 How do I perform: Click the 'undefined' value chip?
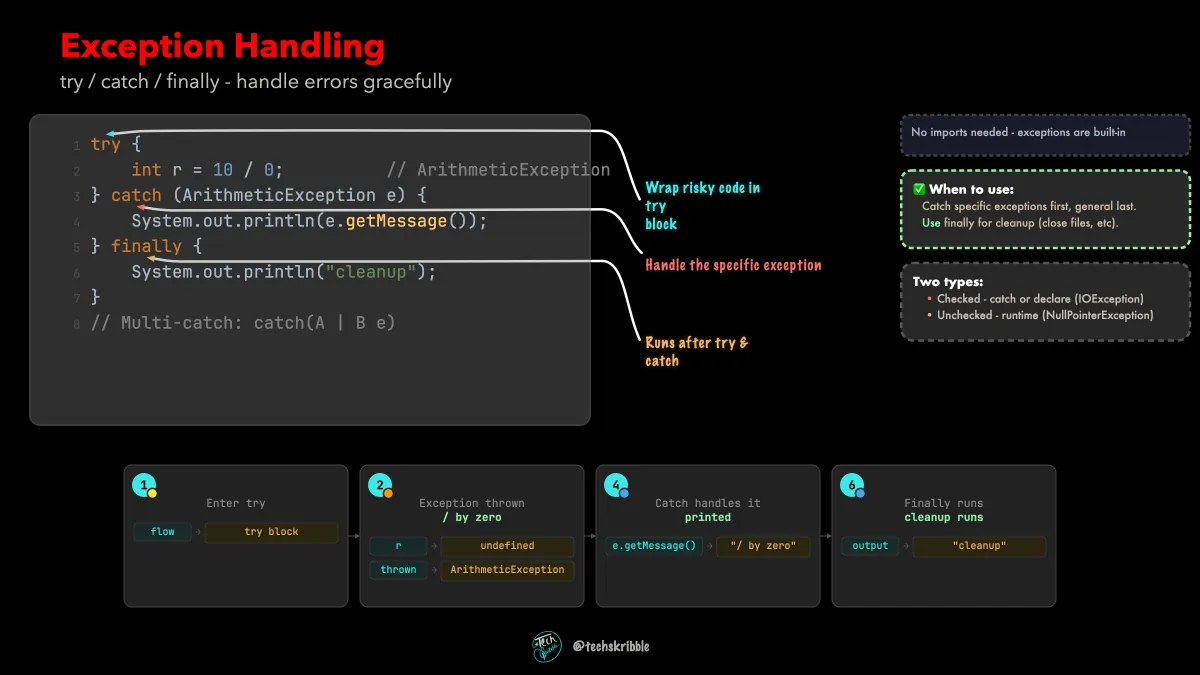tap(508, 546)
